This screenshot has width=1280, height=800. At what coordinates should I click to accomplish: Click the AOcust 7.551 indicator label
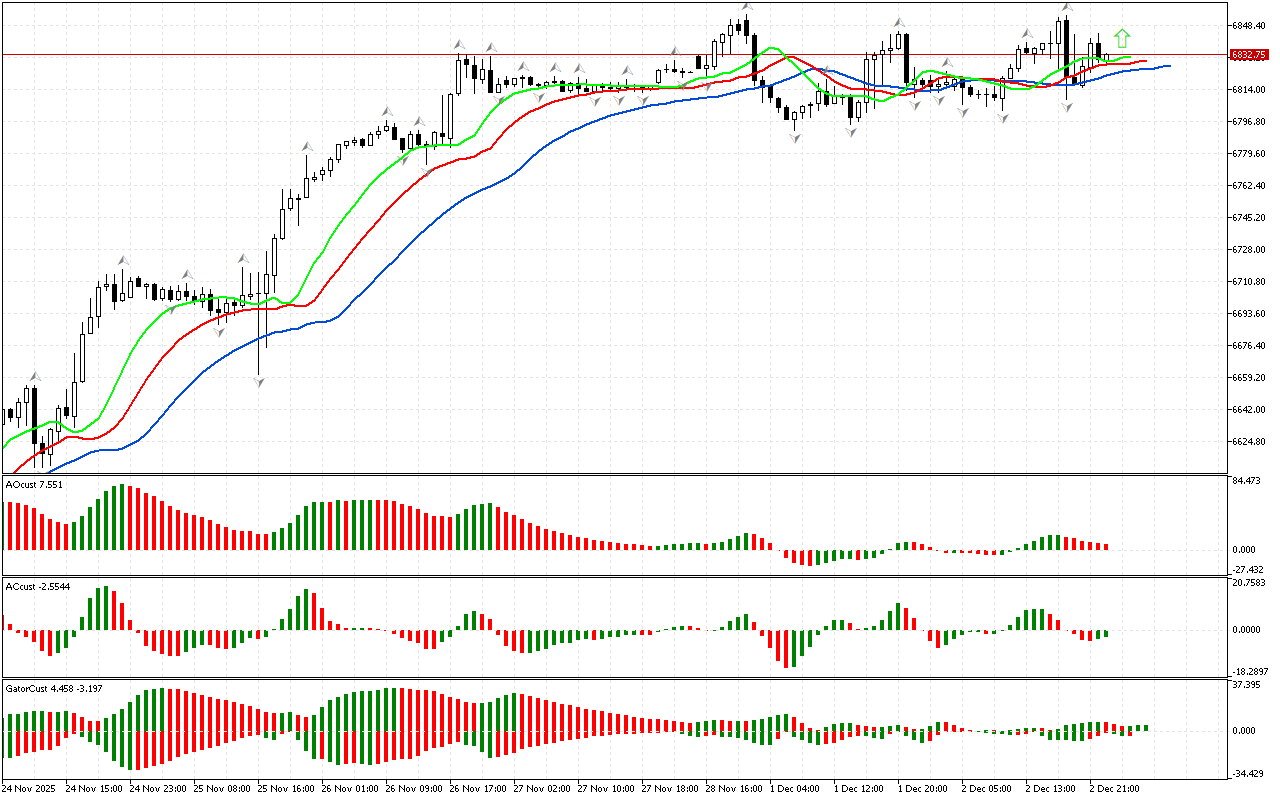[35, 485]
